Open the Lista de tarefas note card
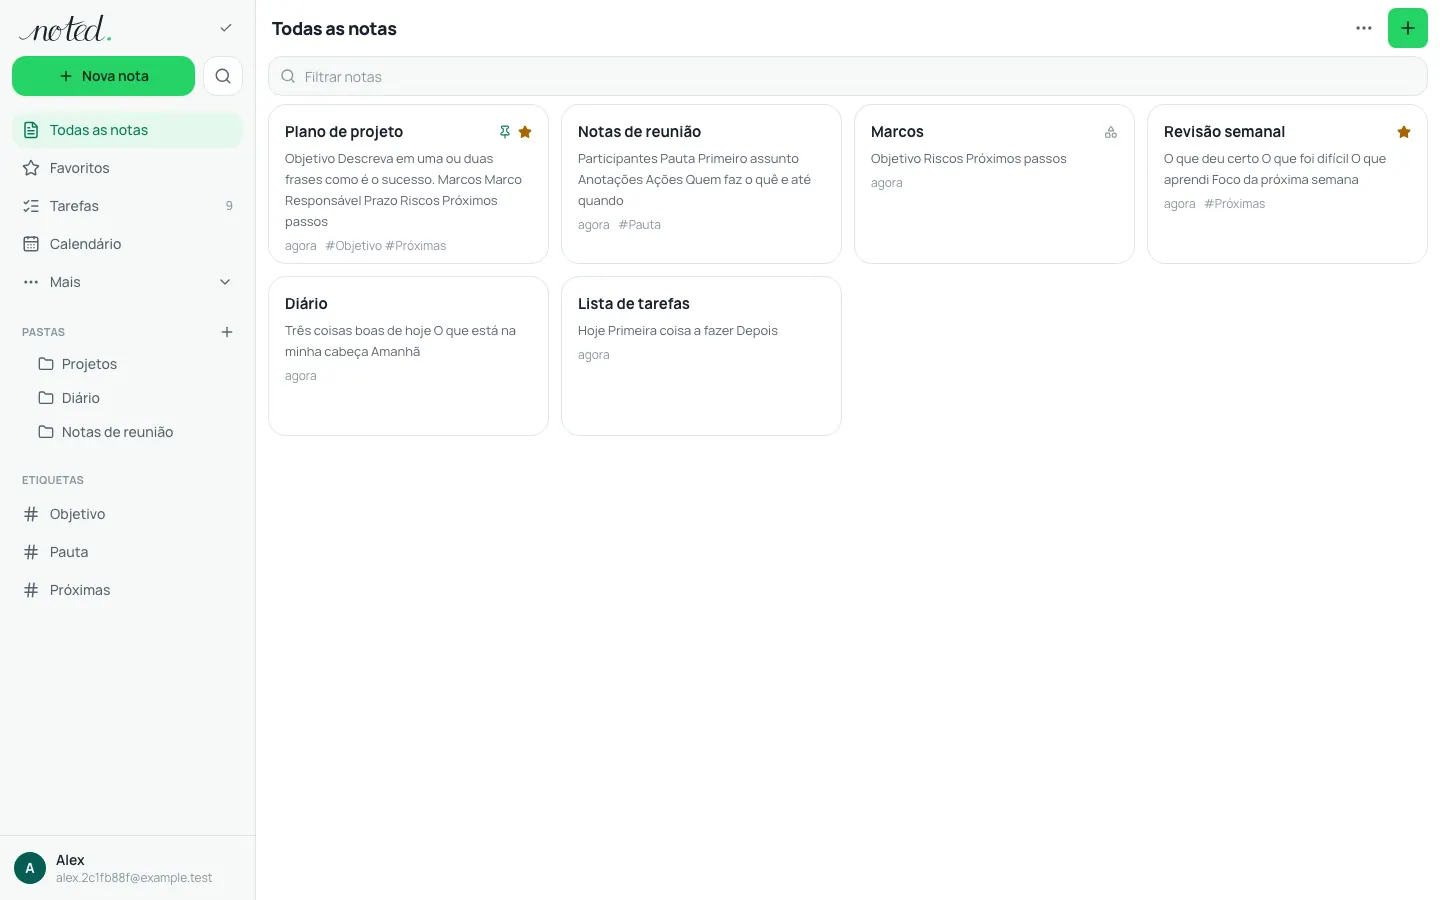Image resolution: width=1440 pixels, height=900 pixels. [x=701, y=356]
